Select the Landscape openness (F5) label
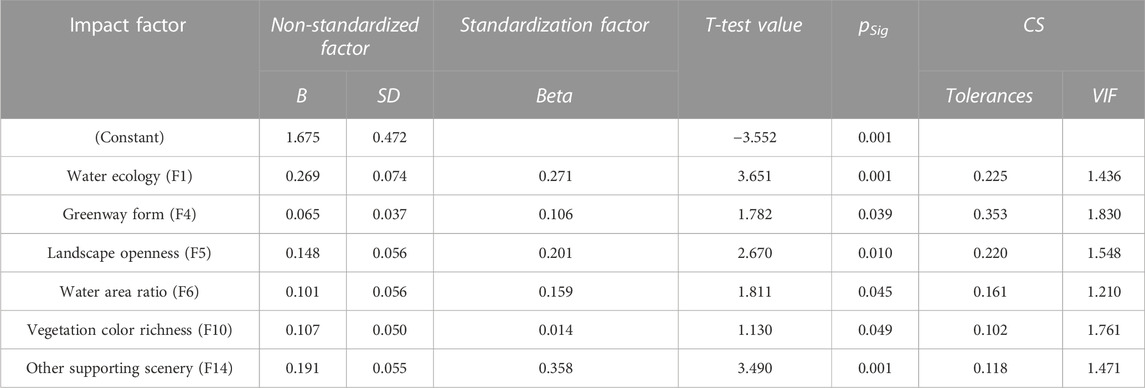Image resolution: width=1145 pixels, height=388 pixels. pos(130,252)
